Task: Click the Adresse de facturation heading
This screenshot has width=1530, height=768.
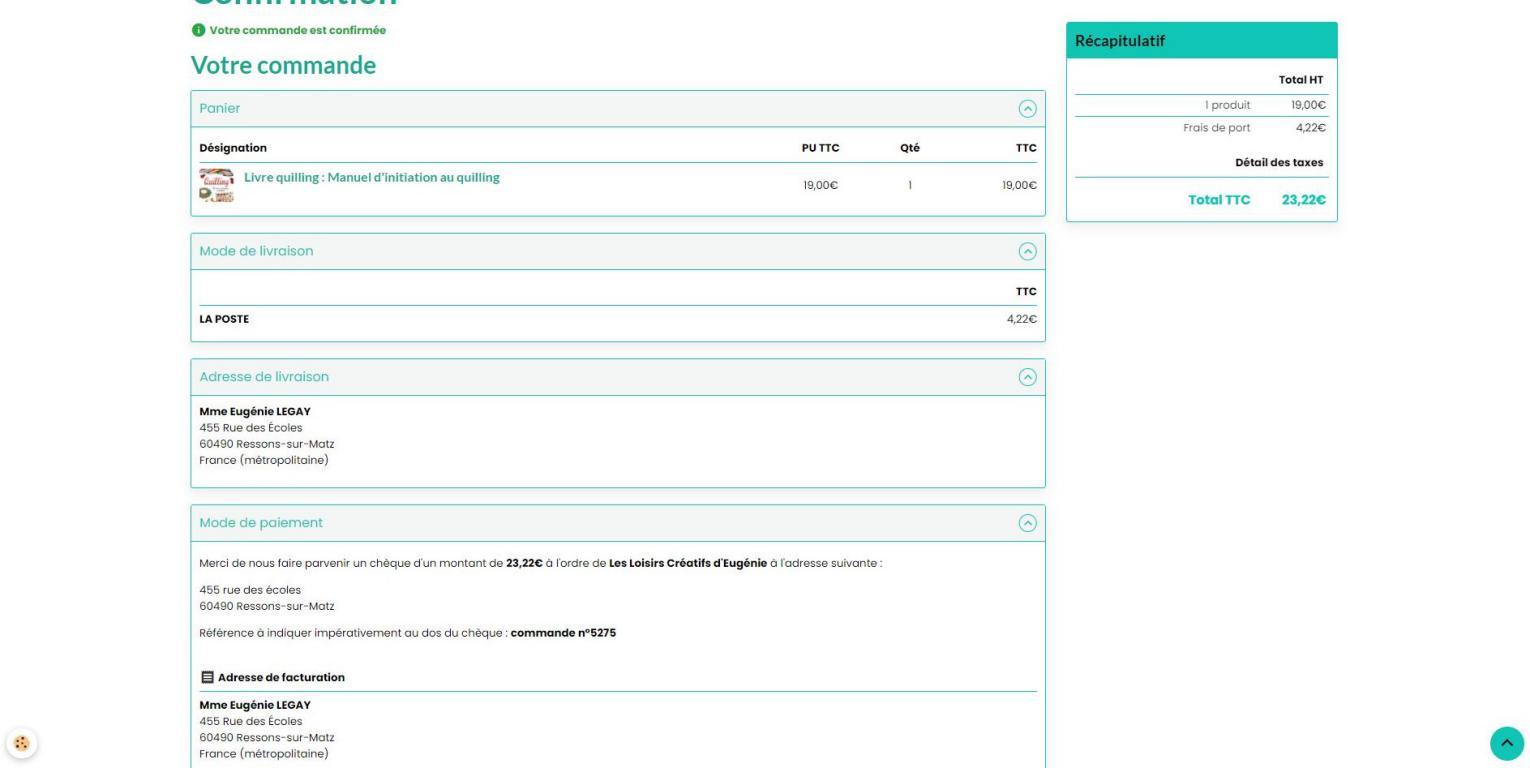Action: click(281, 677)
